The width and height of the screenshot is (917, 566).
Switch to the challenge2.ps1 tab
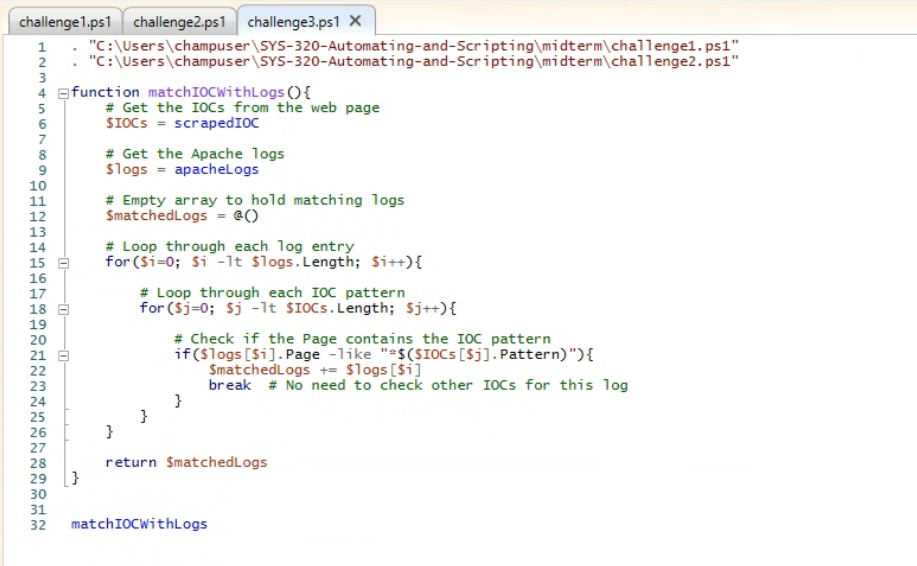point(179,21)
